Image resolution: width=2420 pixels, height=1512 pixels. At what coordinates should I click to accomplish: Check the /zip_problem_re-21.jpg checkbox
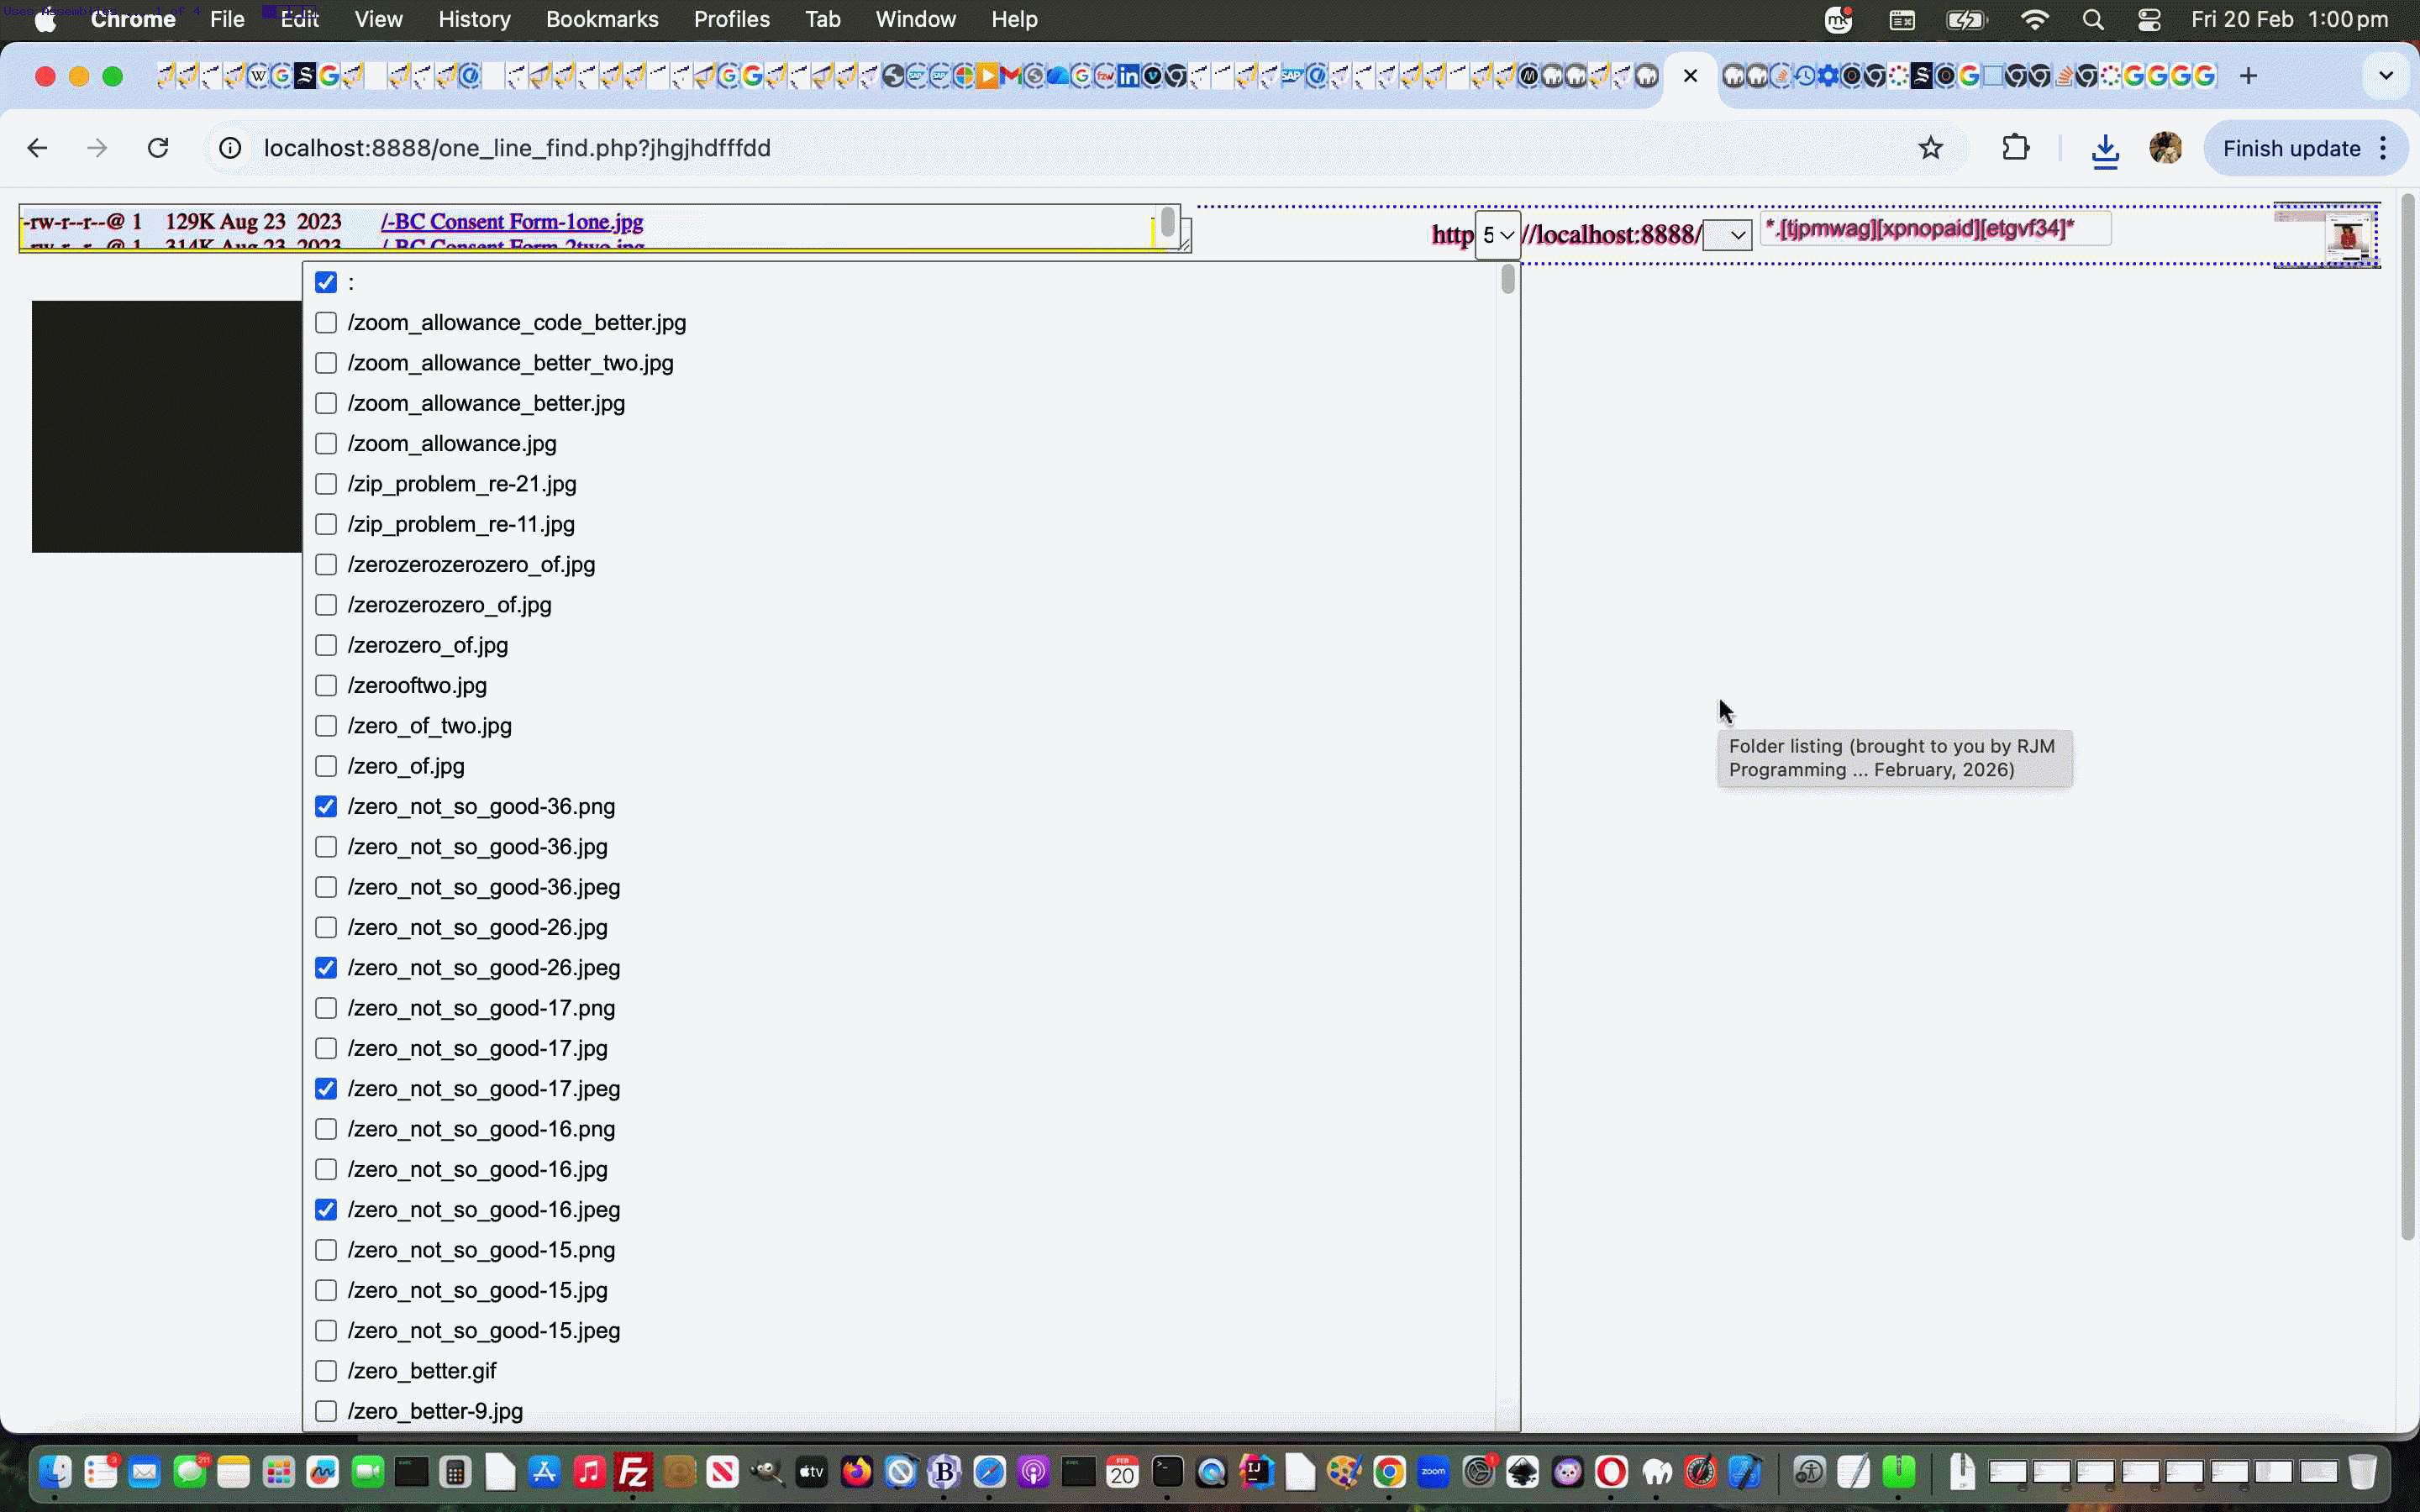tap(326, 483)
